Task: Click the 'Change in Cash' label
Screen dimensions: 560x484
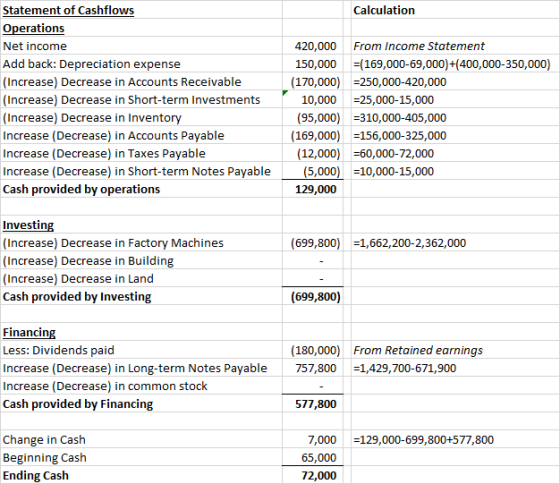Action: point(44,440)
